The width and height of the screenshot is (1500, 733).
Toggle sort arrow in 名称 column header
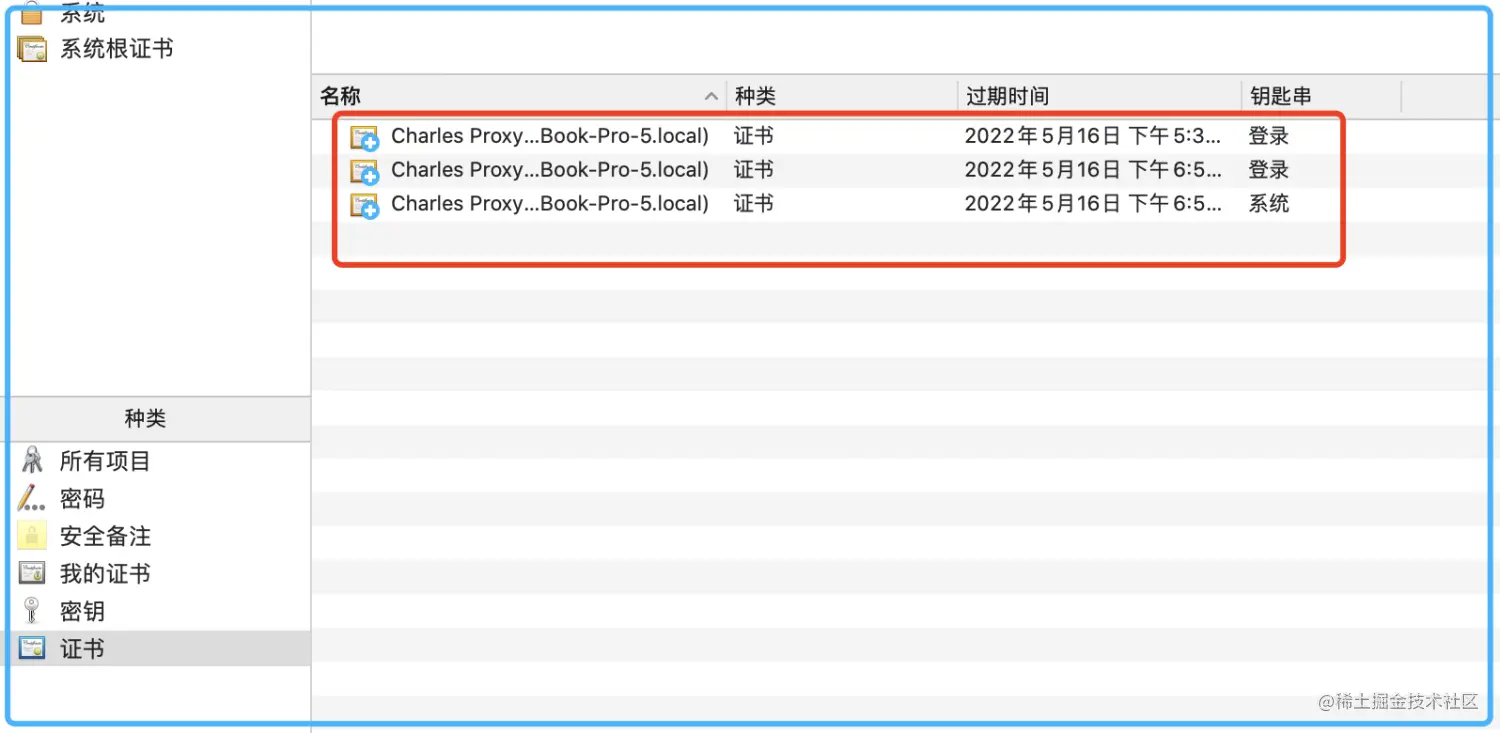711,96
